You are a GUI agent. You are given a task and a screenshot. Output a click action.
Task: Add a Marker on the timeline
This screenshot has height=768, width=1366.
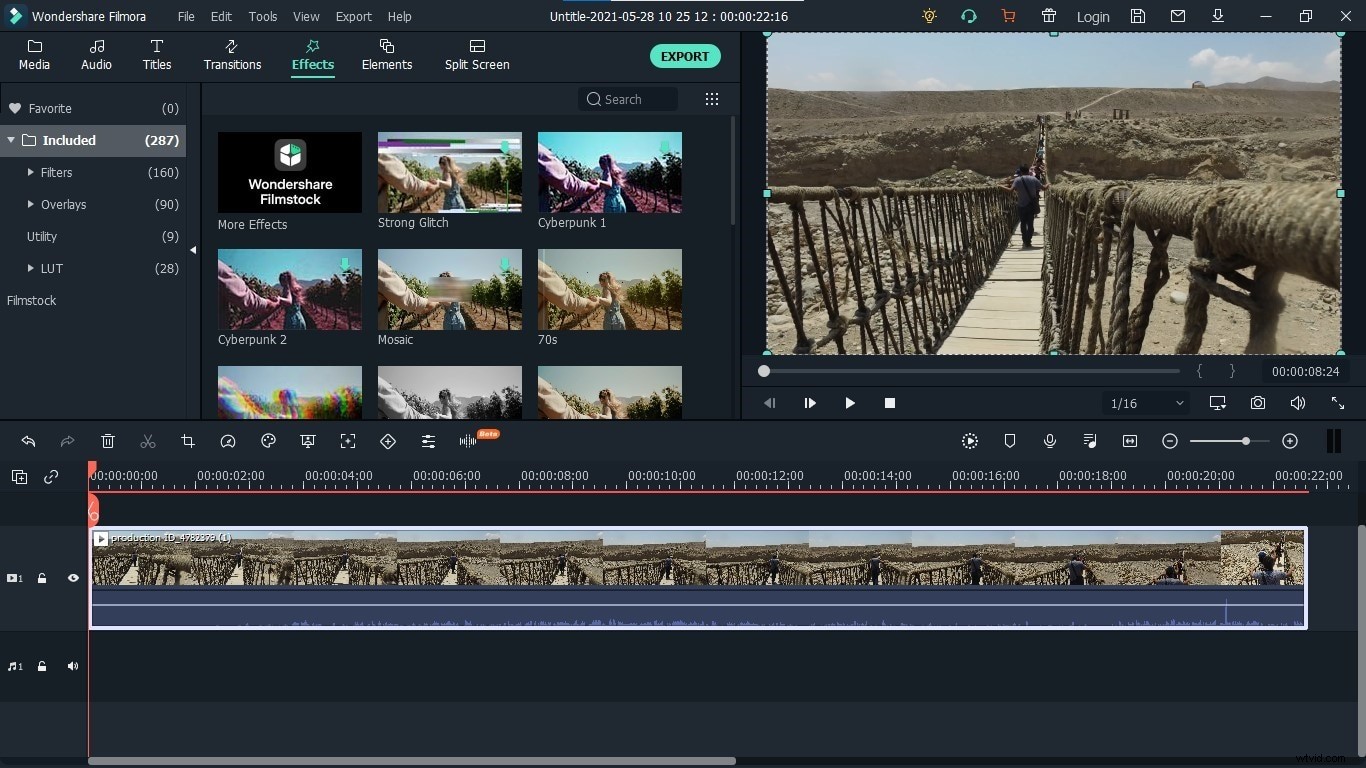tap(1010, 441)
